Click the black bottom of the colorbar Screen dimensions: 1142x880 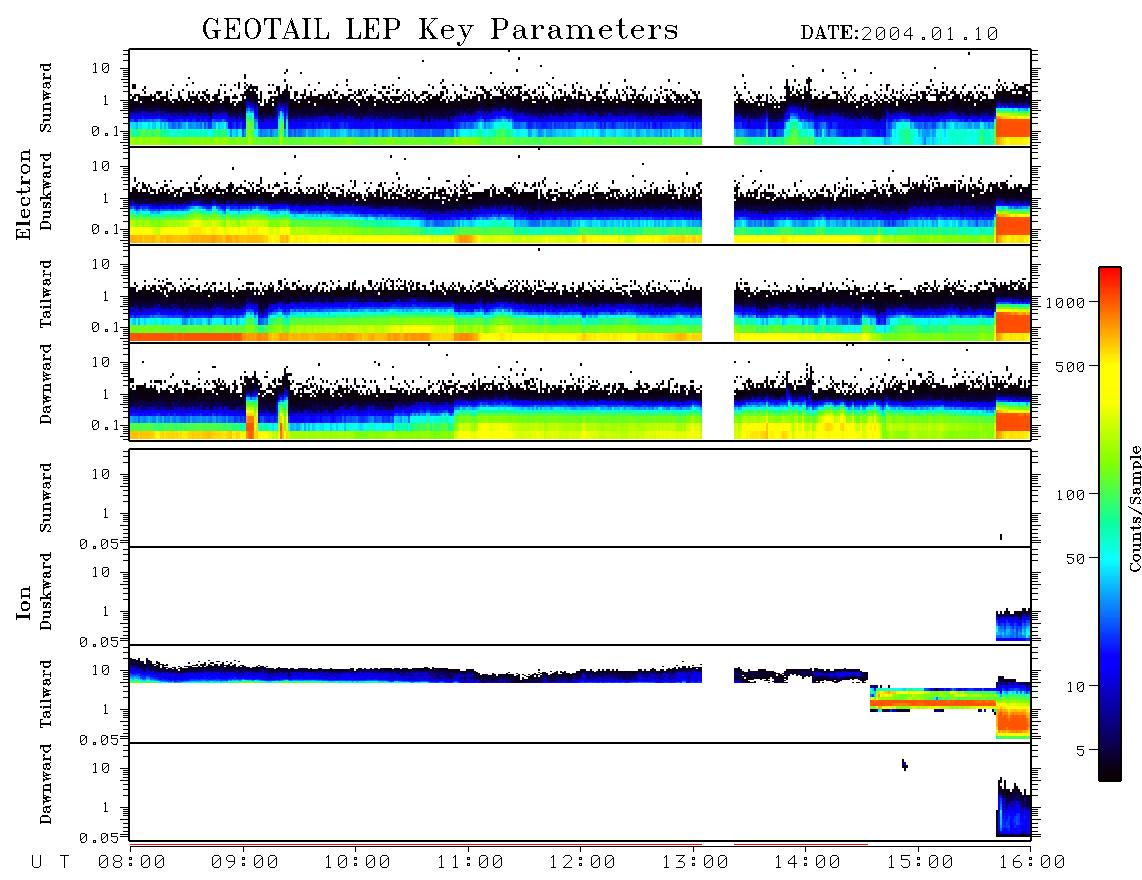(1110, 769)
